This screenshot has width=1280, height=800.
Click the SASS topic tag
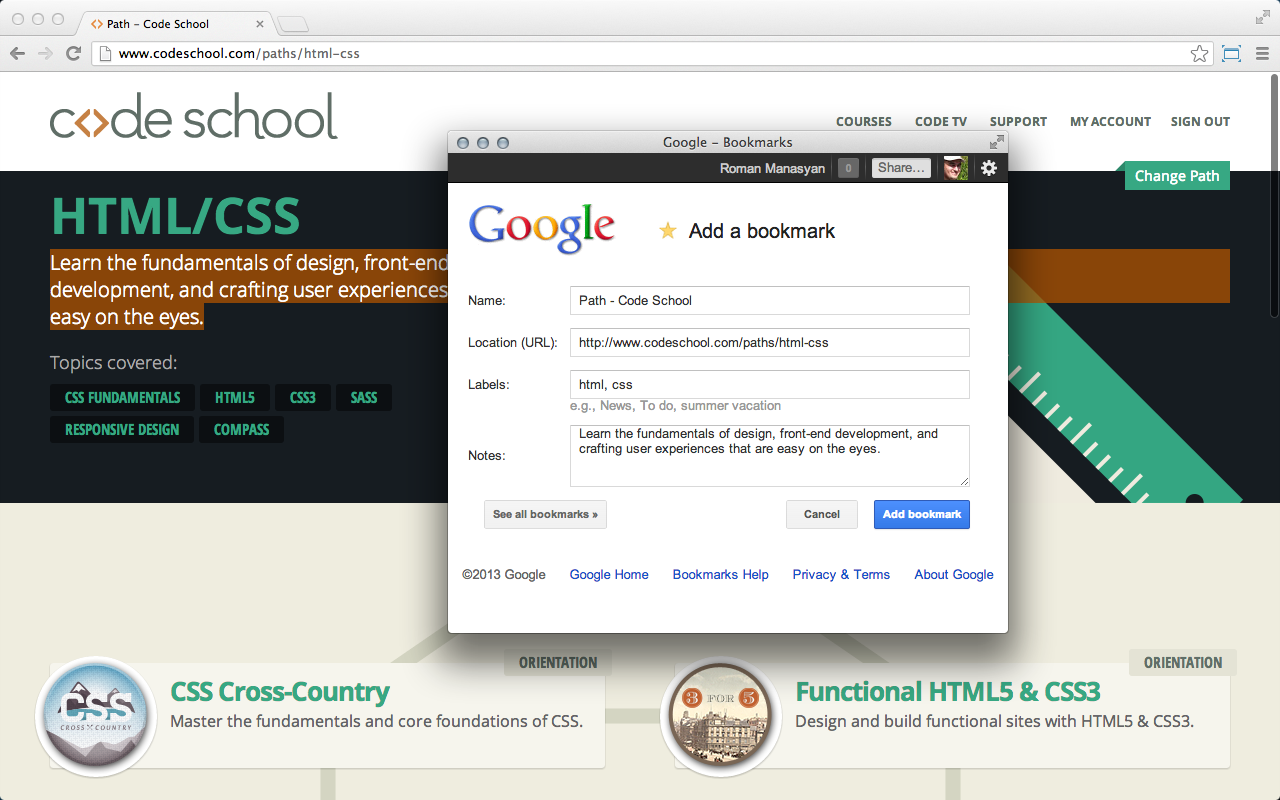pyautogui.click(x=364, y=398)
